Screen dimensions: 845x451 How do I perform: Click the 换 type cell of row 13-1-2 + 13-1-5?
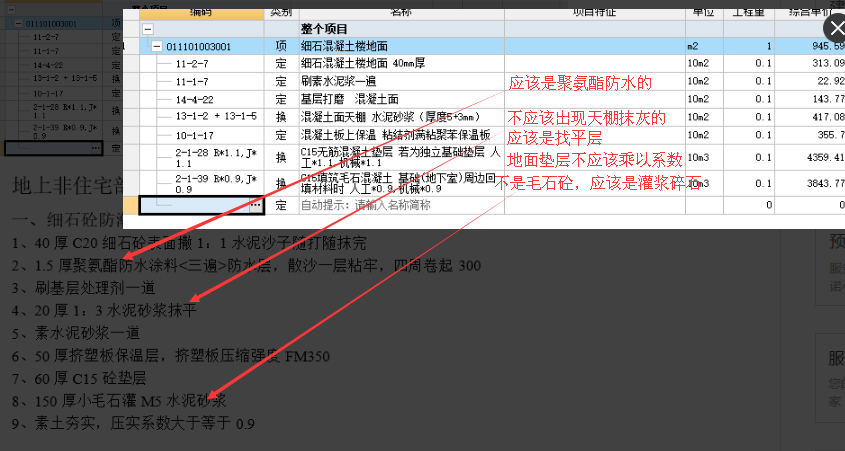(x=281, y=117)
